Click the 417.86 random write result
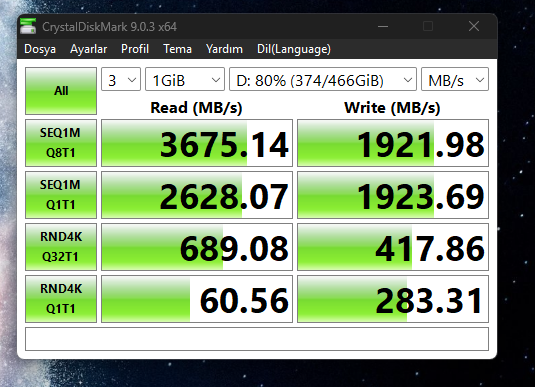 tap(393, 247)
